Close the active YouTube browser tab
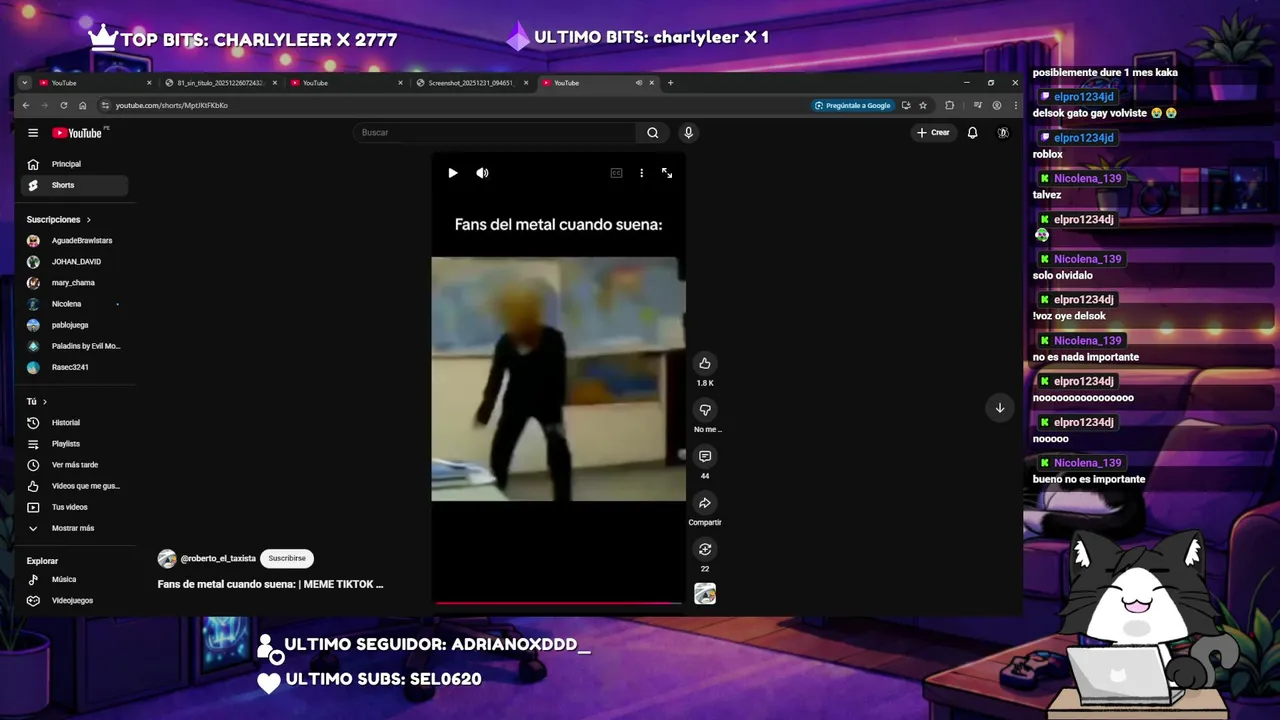Image resolution: width=1280 pixels, height=720 pixels. tap(652, 83)
